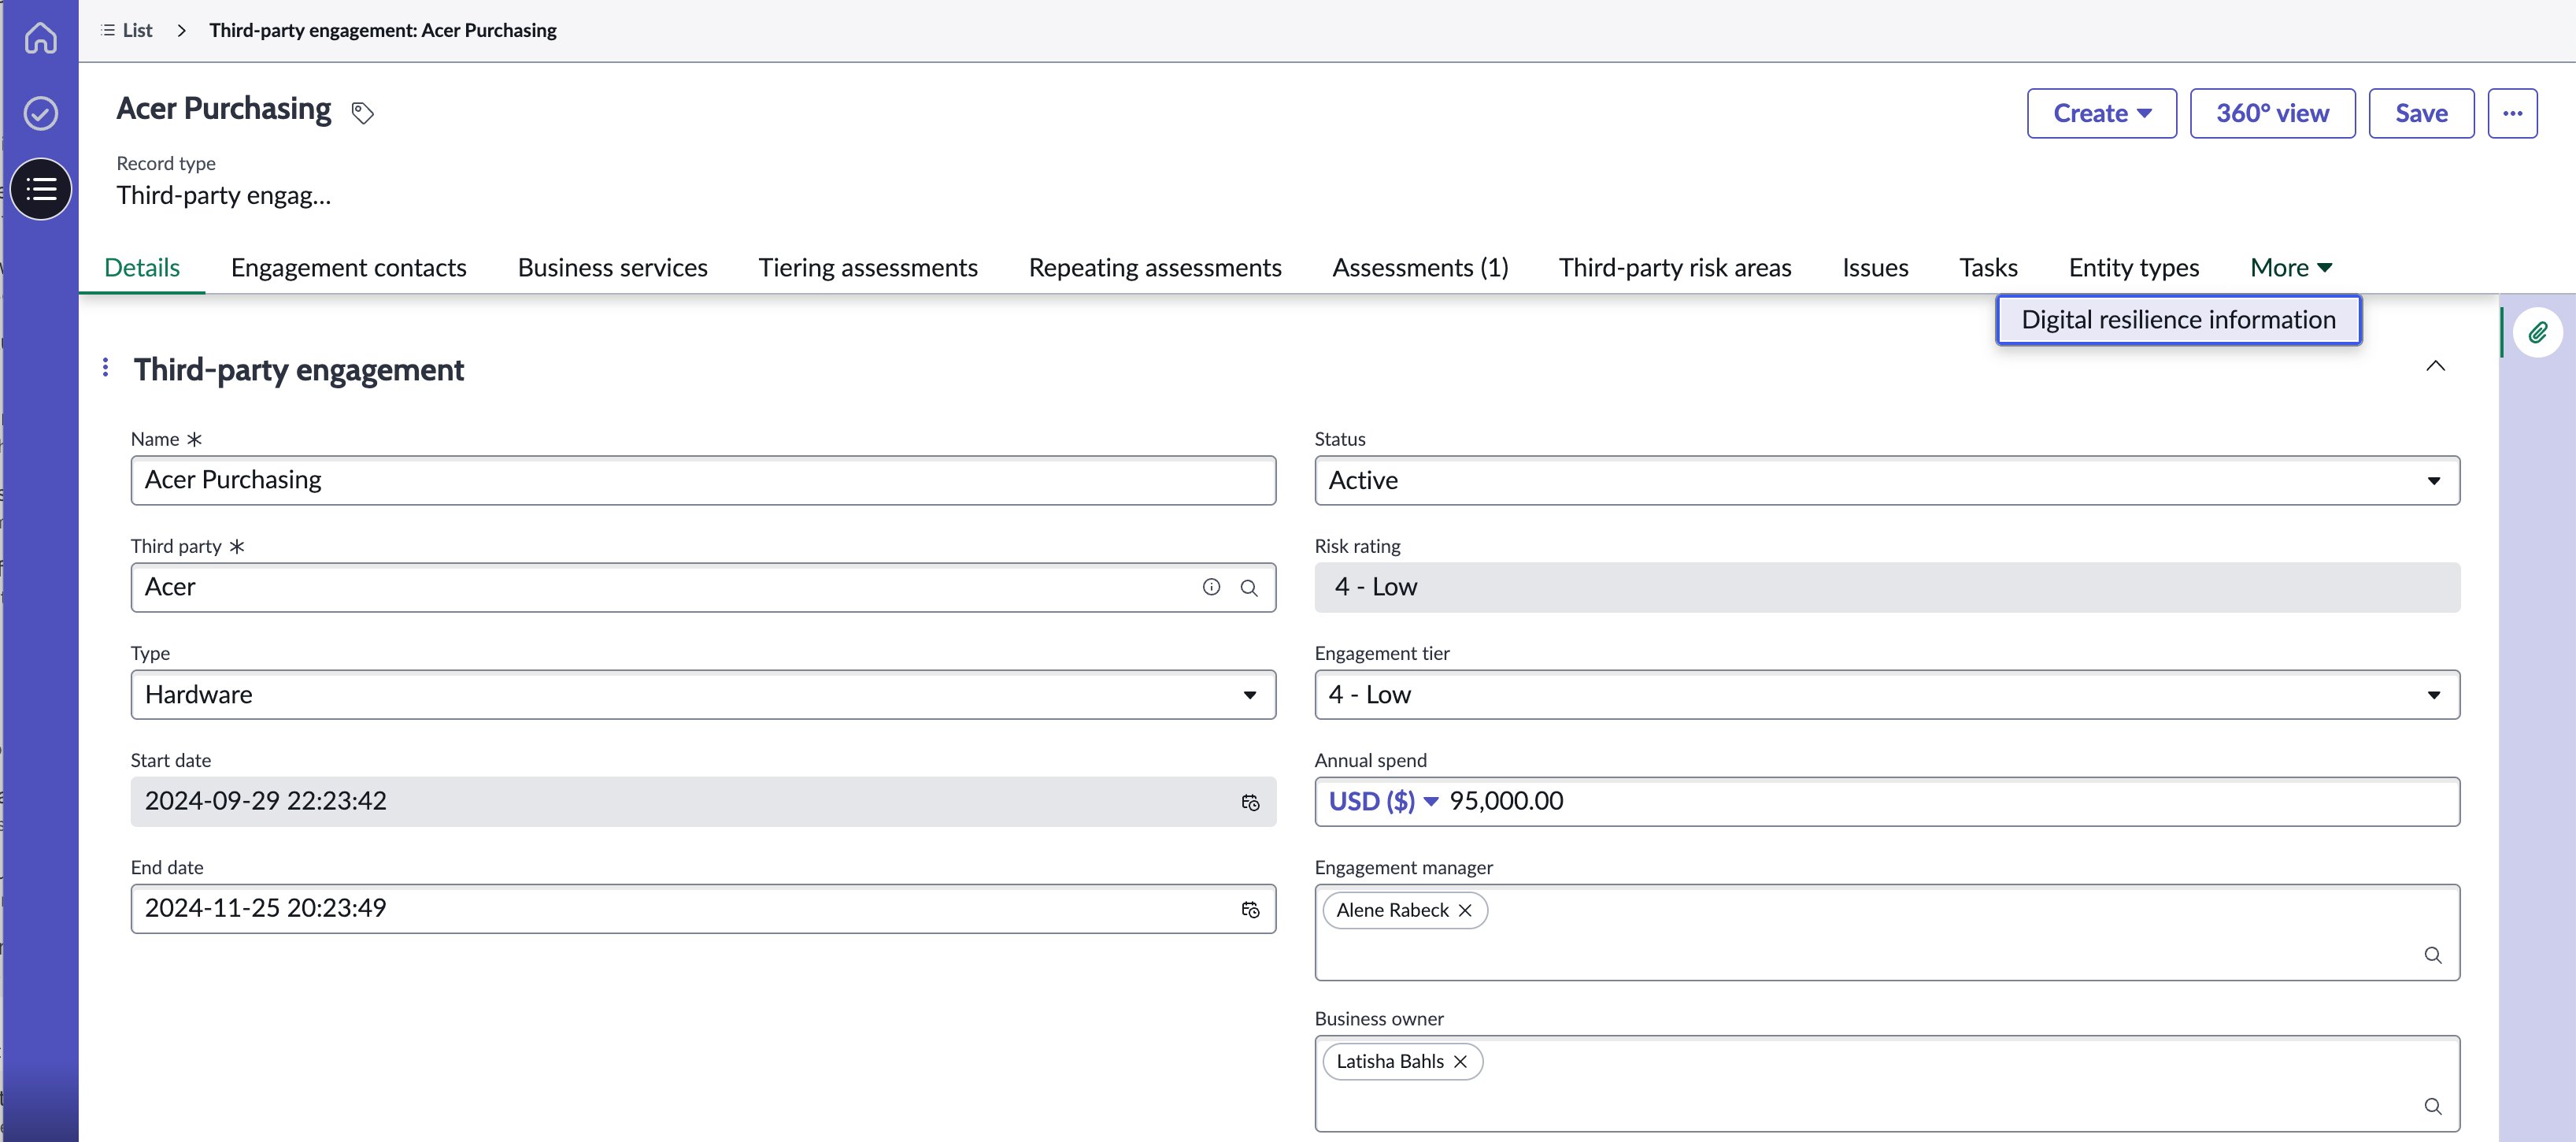Open the attachments paperclip icon

(2538, 332)
